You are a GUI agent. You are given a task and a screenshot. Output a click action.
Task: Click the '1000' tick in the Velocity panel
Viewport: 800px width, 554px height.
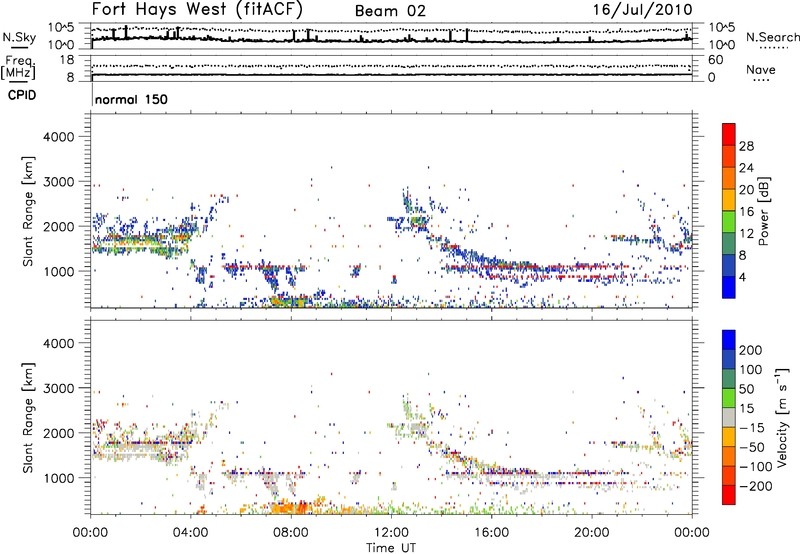pyautogui.click(x=59, y=478)
